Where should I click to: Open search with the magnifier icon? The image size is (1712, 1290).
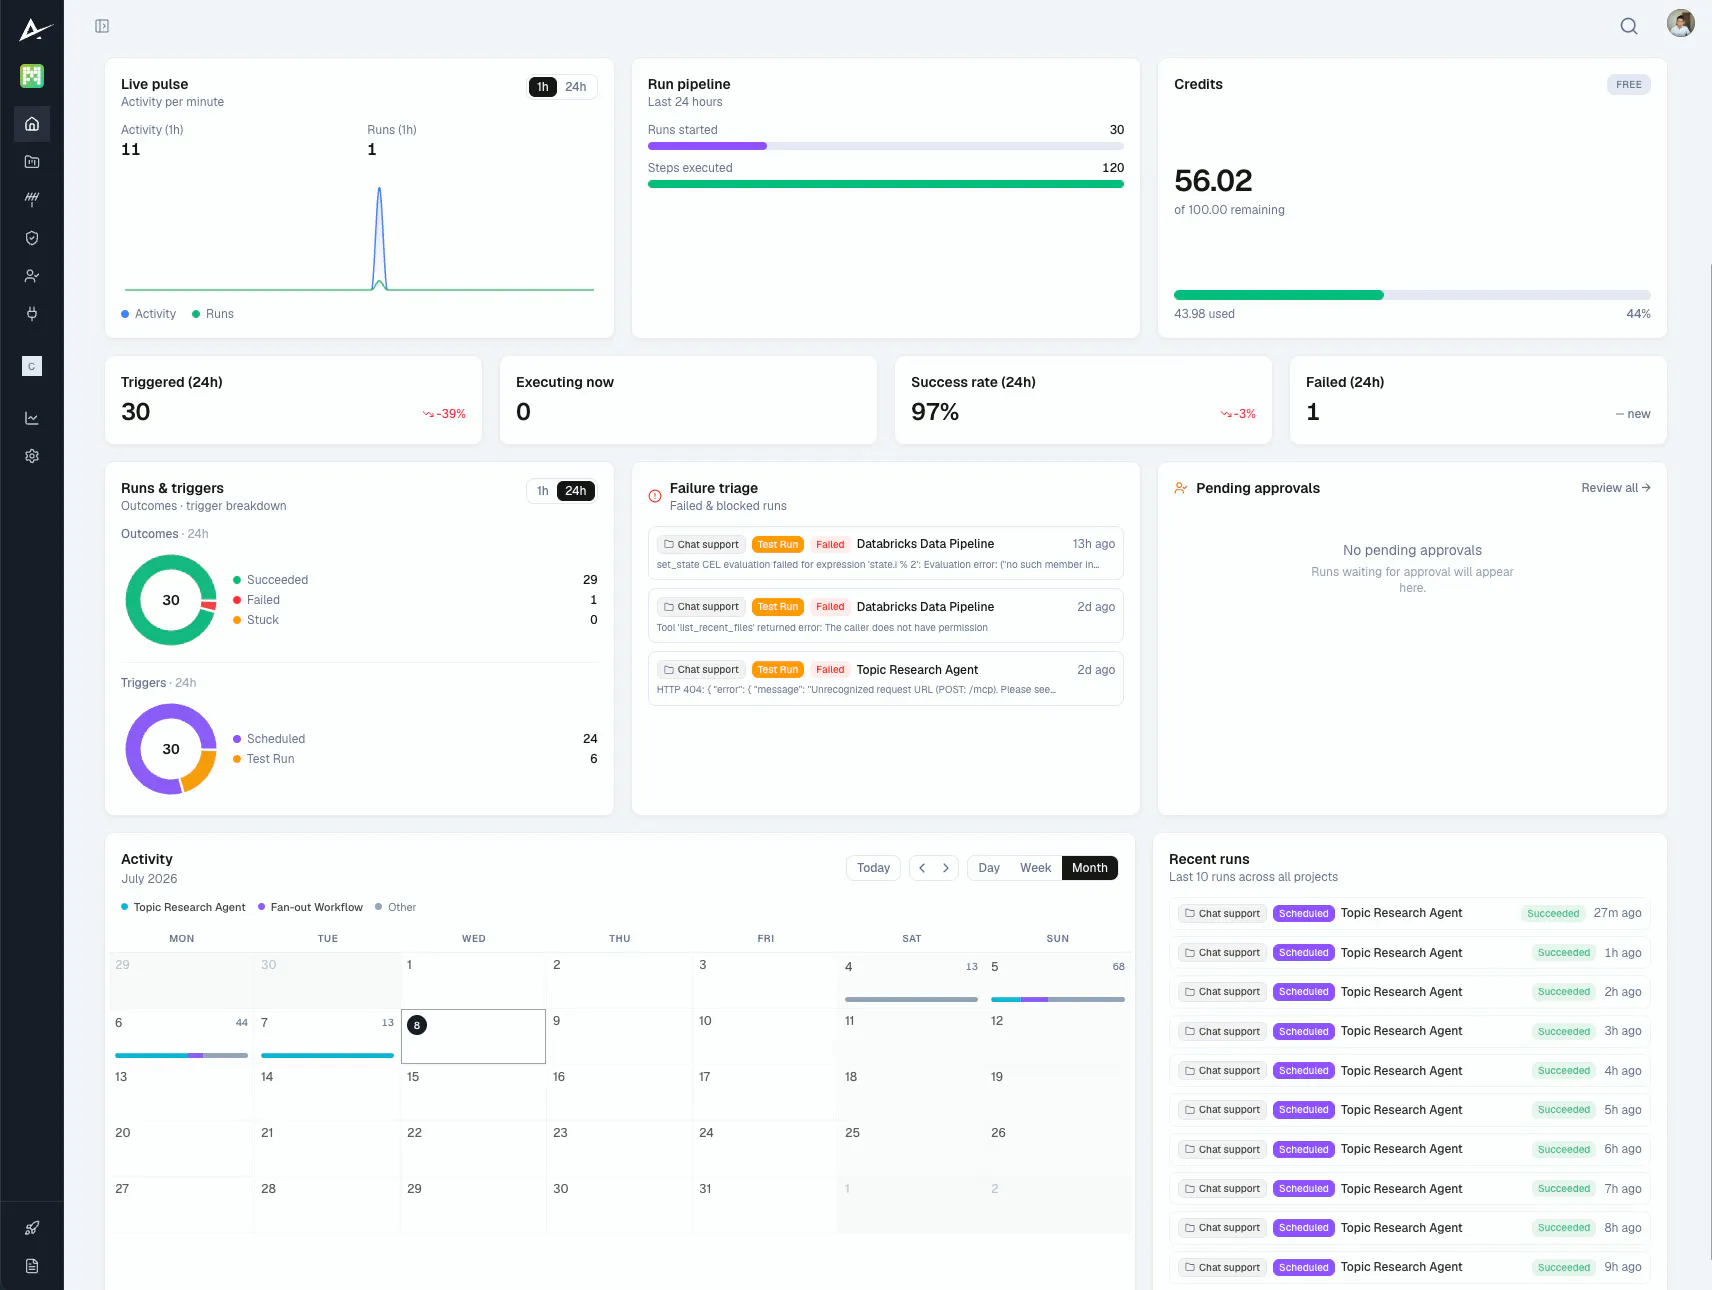[1629, 26]
